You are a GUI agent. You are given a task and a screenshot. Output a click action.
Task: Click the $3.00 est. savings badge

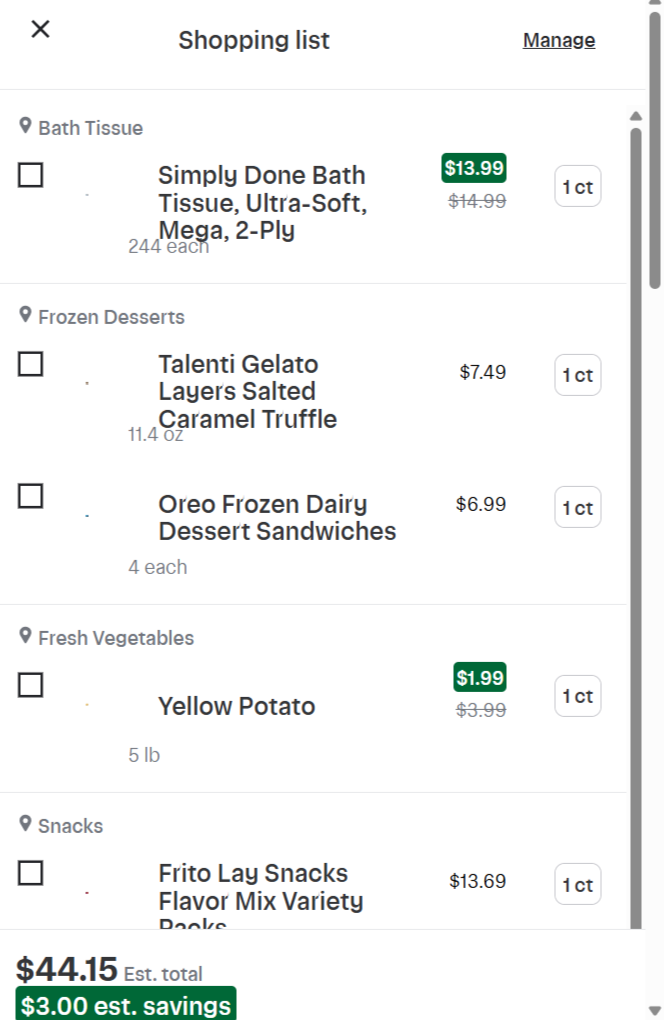[x=126, y=1005]
